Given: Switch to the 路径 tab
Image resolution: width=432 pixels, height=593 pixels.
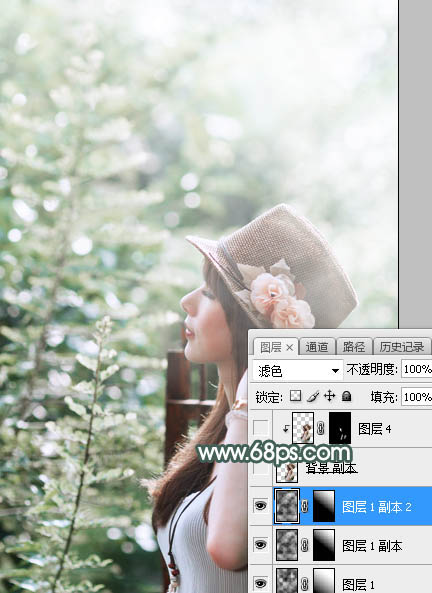Looking at the screenshot, I should point(354,347).
